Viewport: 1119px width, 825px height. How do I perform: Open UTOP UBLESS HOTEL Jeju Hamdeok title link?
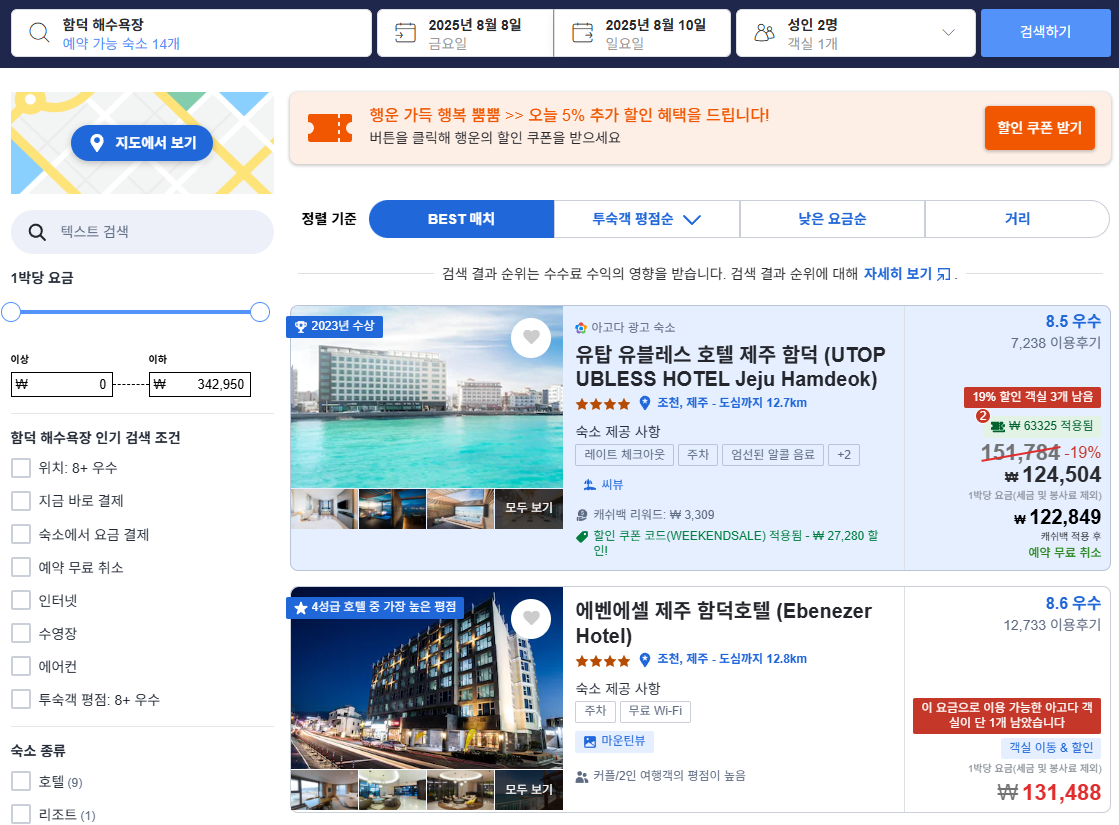(x=730, y=367)
